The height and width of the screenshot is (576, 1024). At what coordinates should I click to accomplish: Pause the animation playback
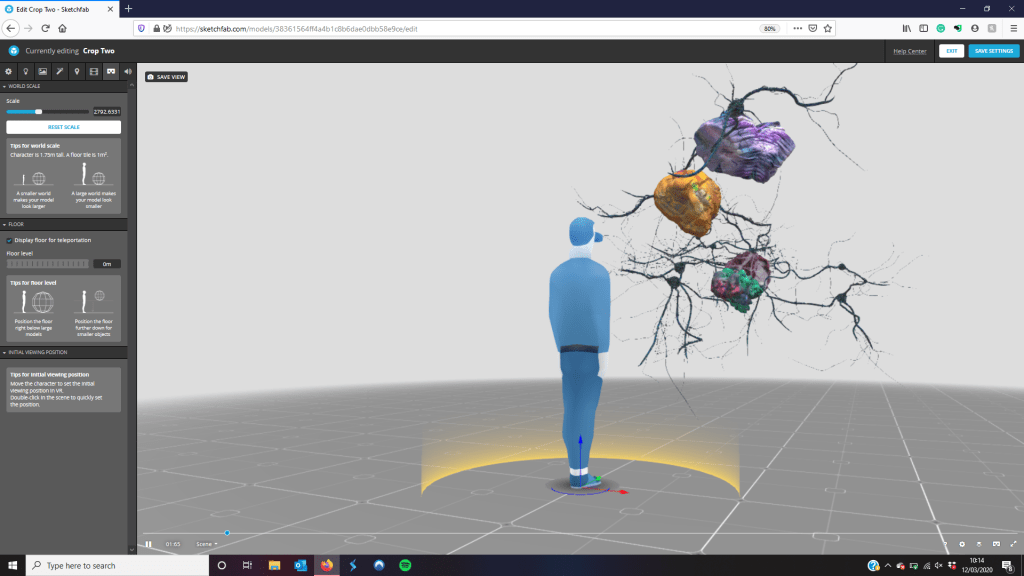tap(149, 544)
